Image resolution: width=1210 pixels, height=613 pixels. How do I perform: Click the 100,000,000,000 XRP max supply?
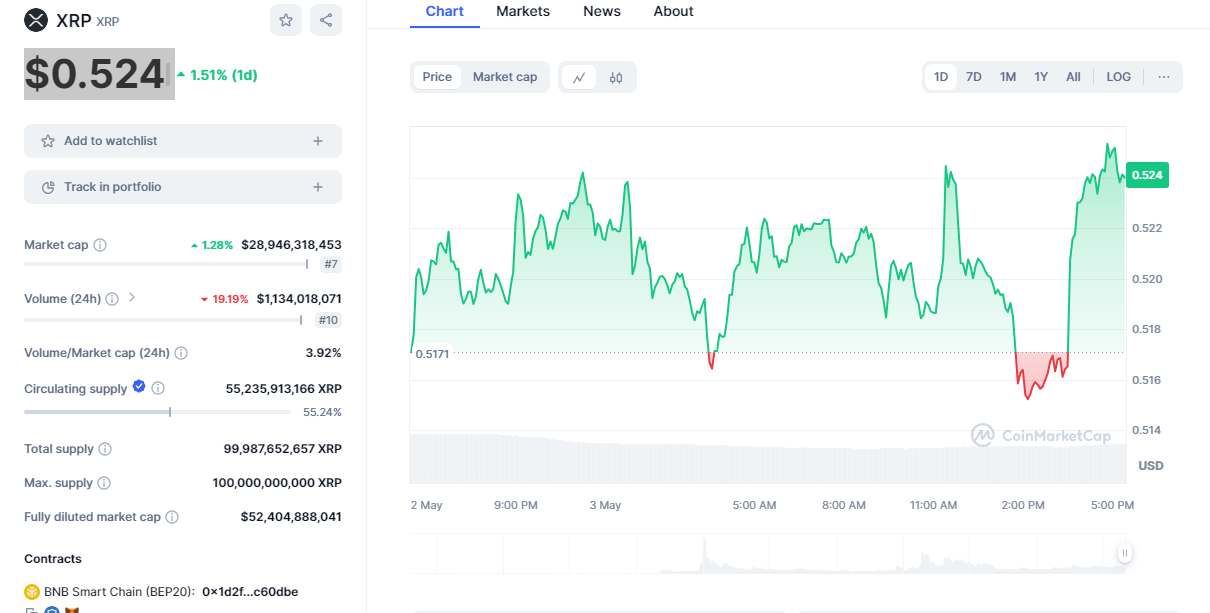[x=277, y=483]
